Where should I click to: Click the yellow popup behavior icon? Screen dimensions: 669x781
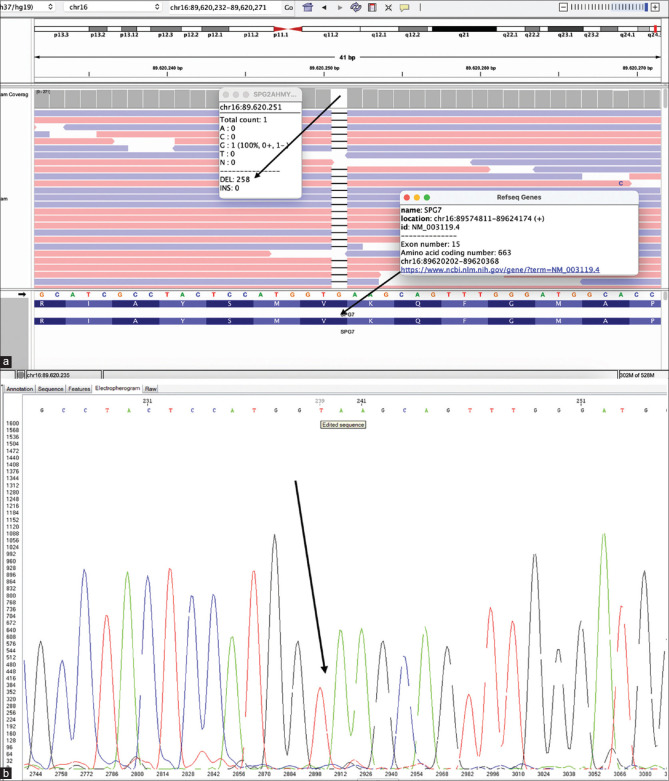pyautogui.click(x=404, y=7)
